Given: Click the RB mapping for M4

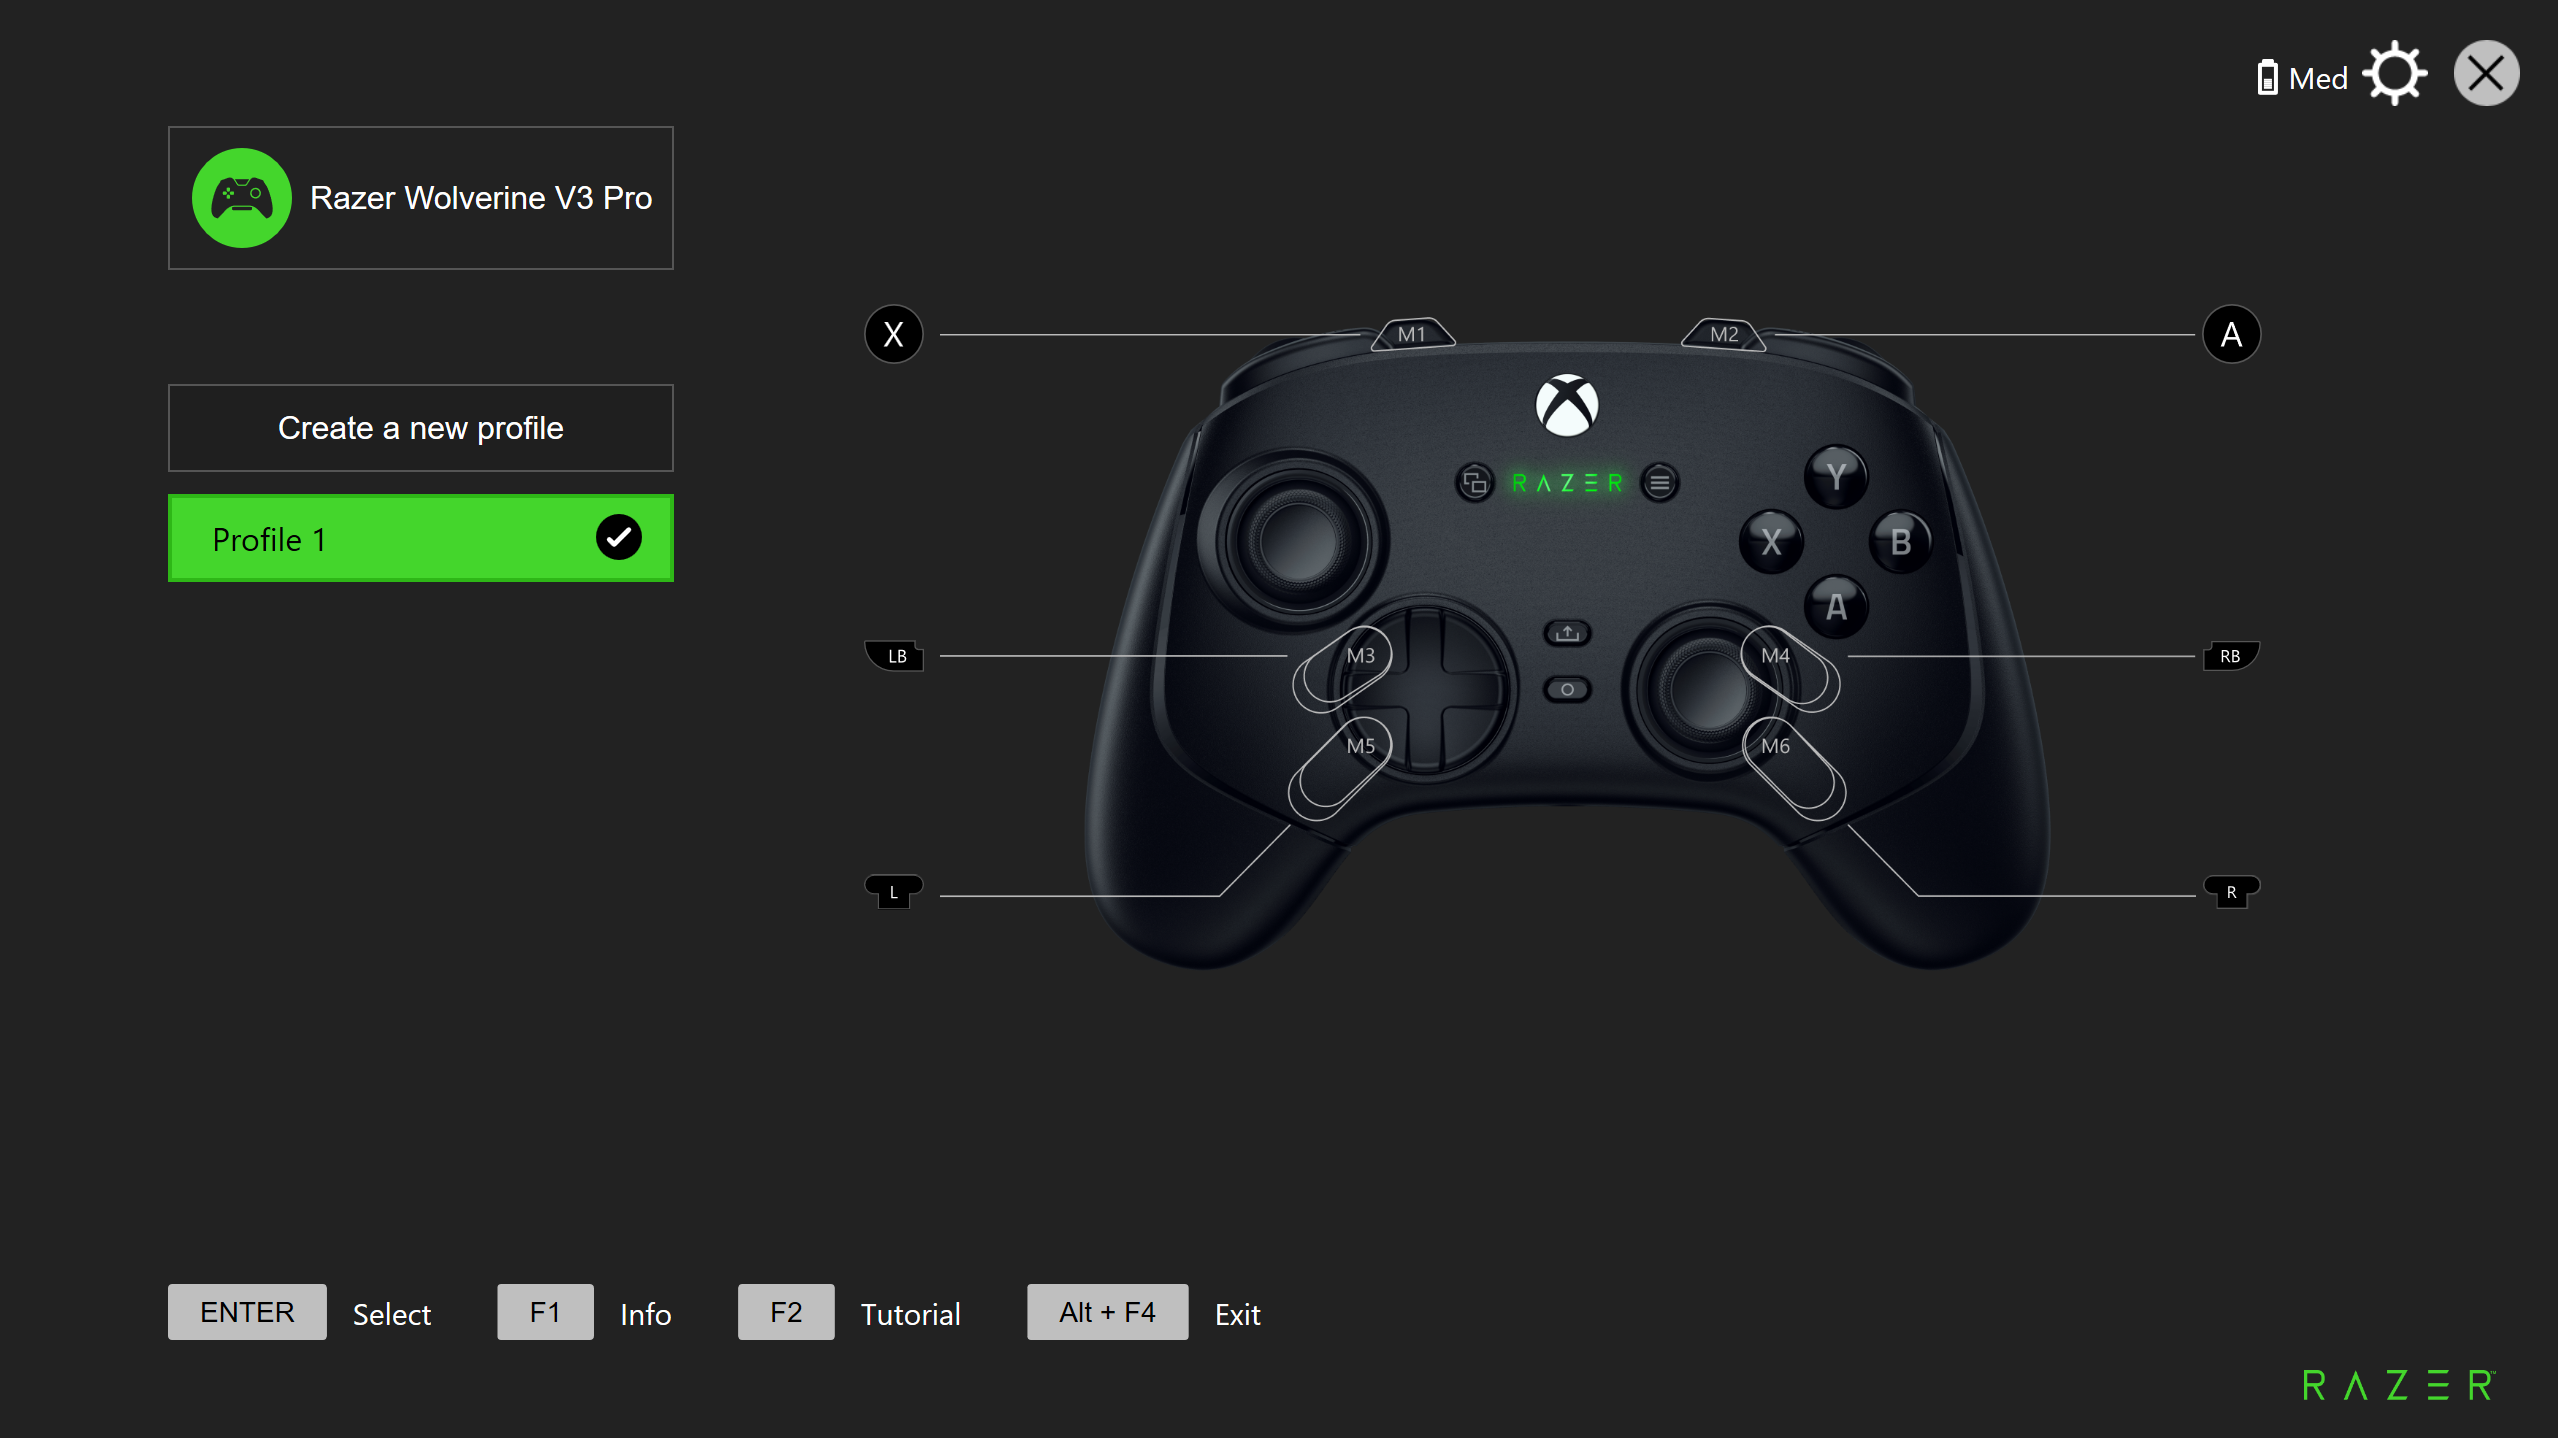Looking at the screenshot, I should tap(2231, 656).
